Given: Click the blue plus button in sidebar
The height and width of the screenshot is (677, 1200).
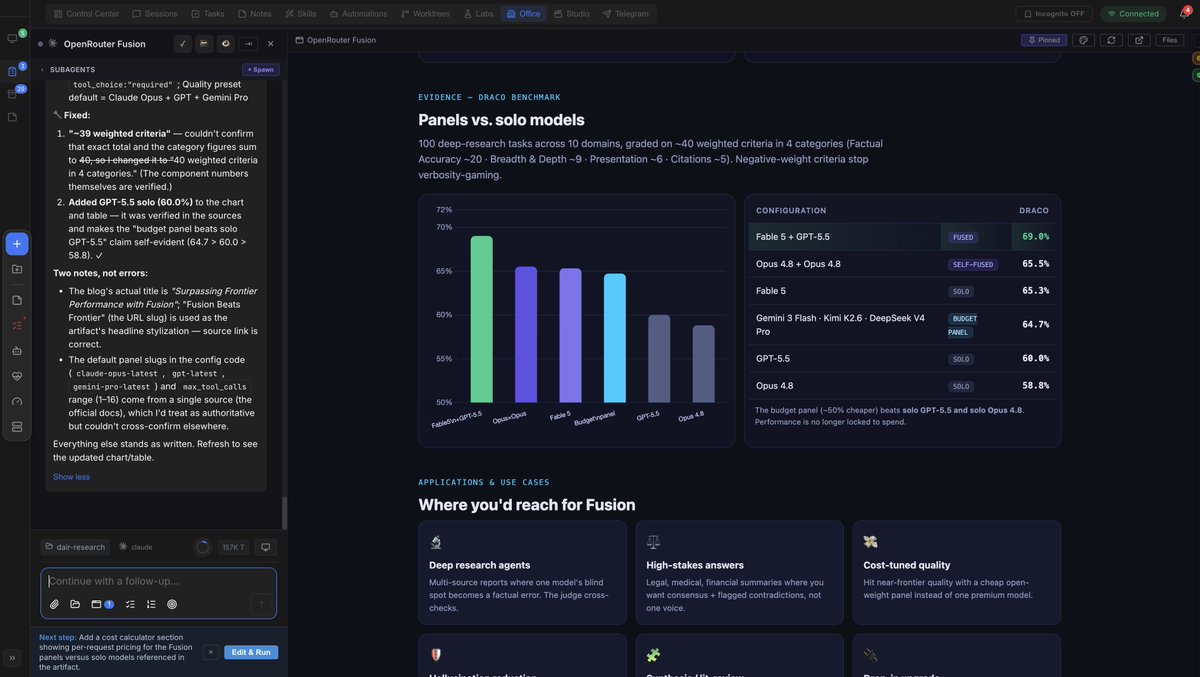Looking at the screenshot, I should click(17, 244).
